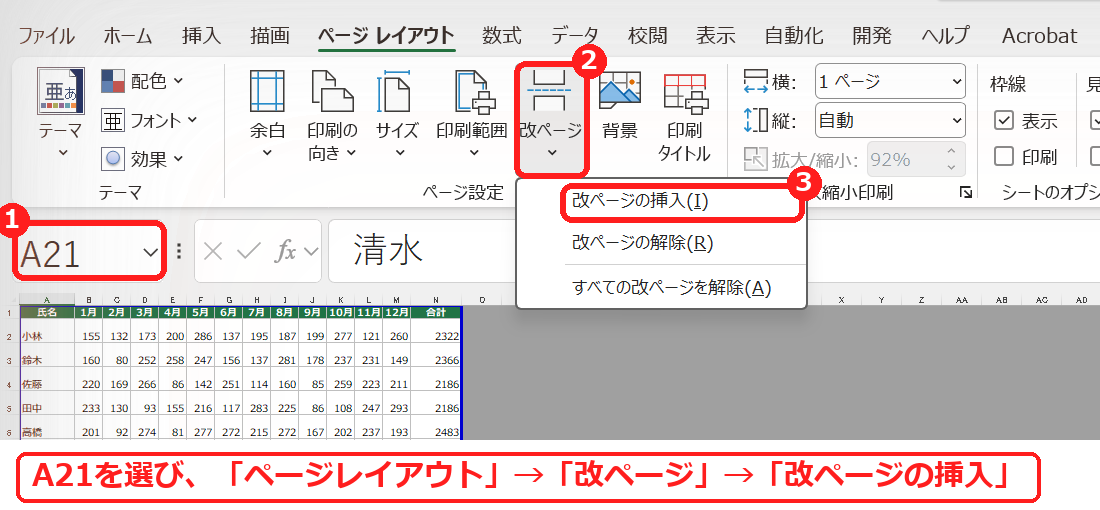
Task: Select the 合計 header cell
Action: pos(436,312)
